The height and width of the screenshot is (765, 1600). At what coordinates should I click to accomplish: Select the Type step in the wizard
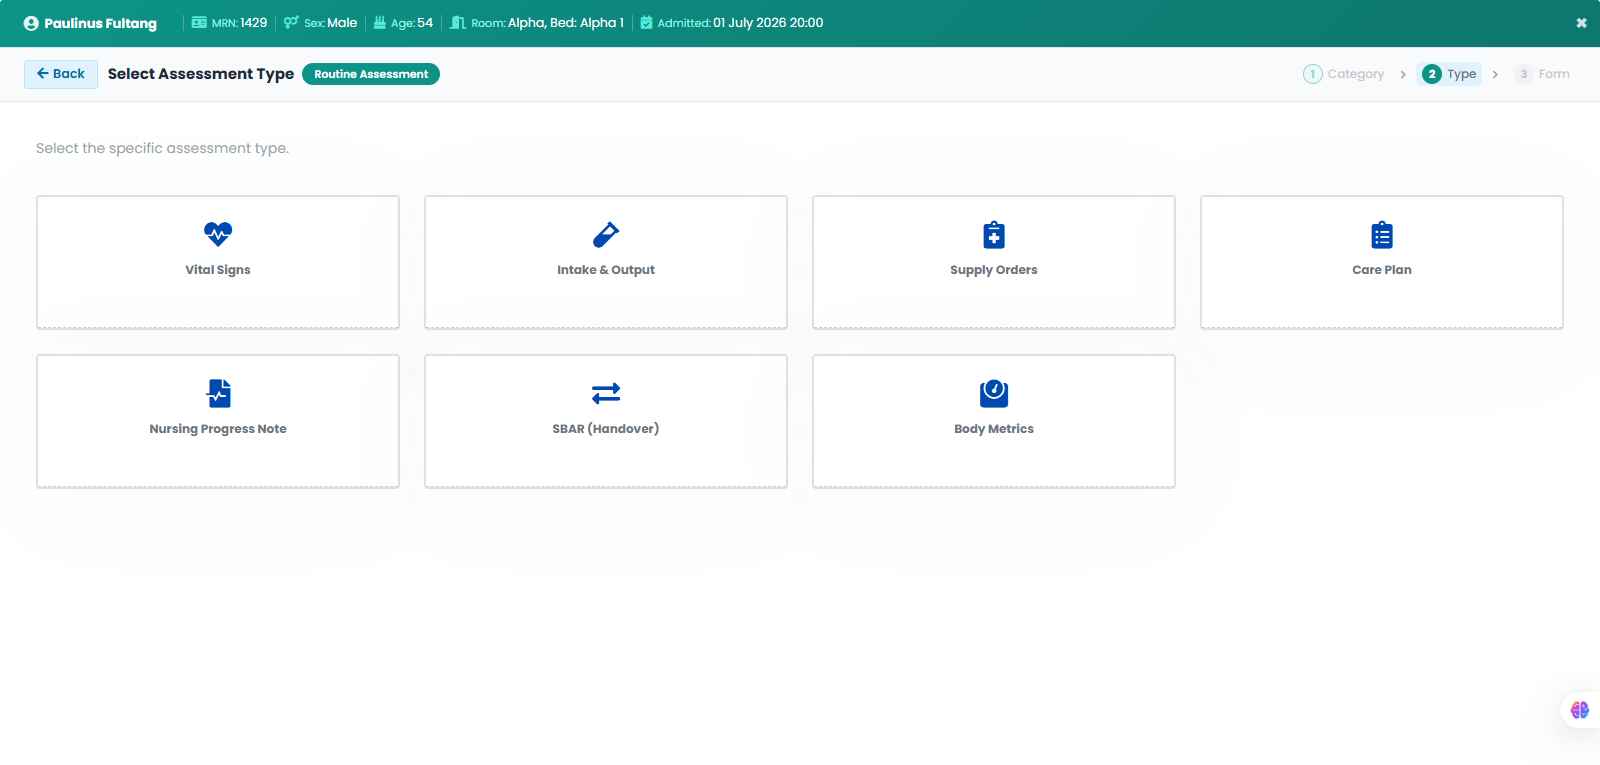[x=1449, y=74]
